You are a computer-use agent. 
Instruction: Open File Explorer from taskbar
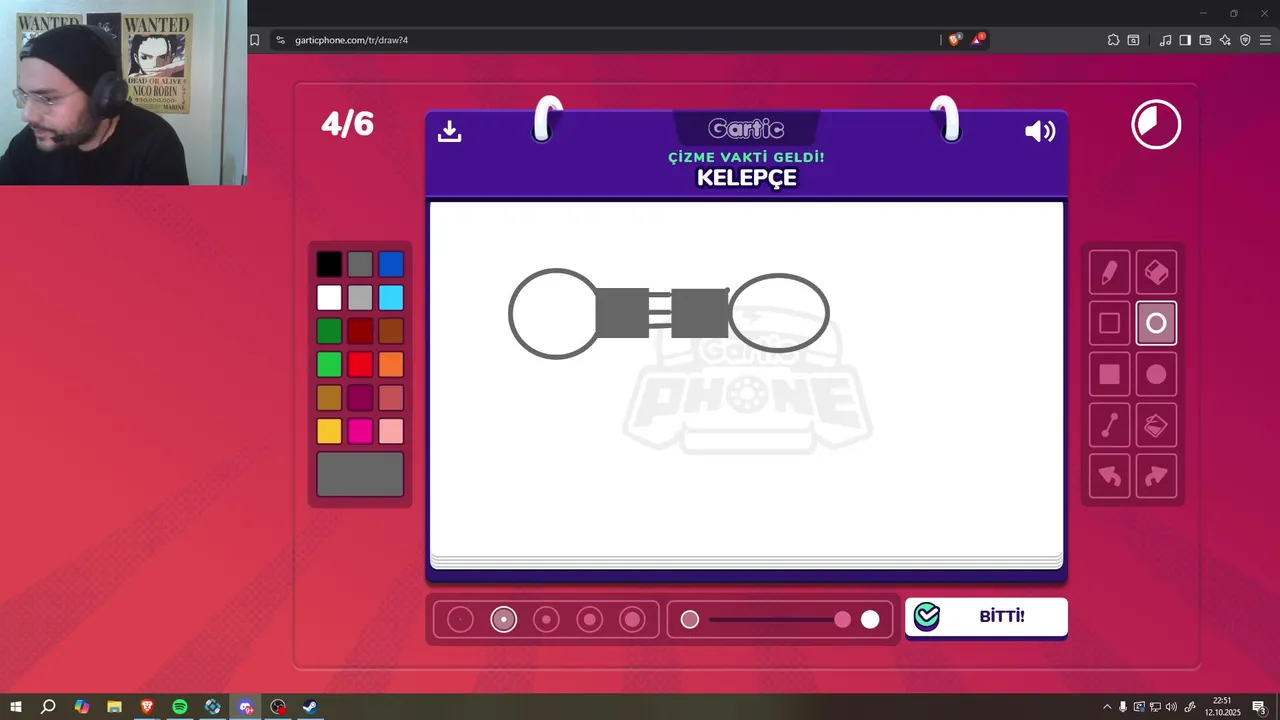114,706
